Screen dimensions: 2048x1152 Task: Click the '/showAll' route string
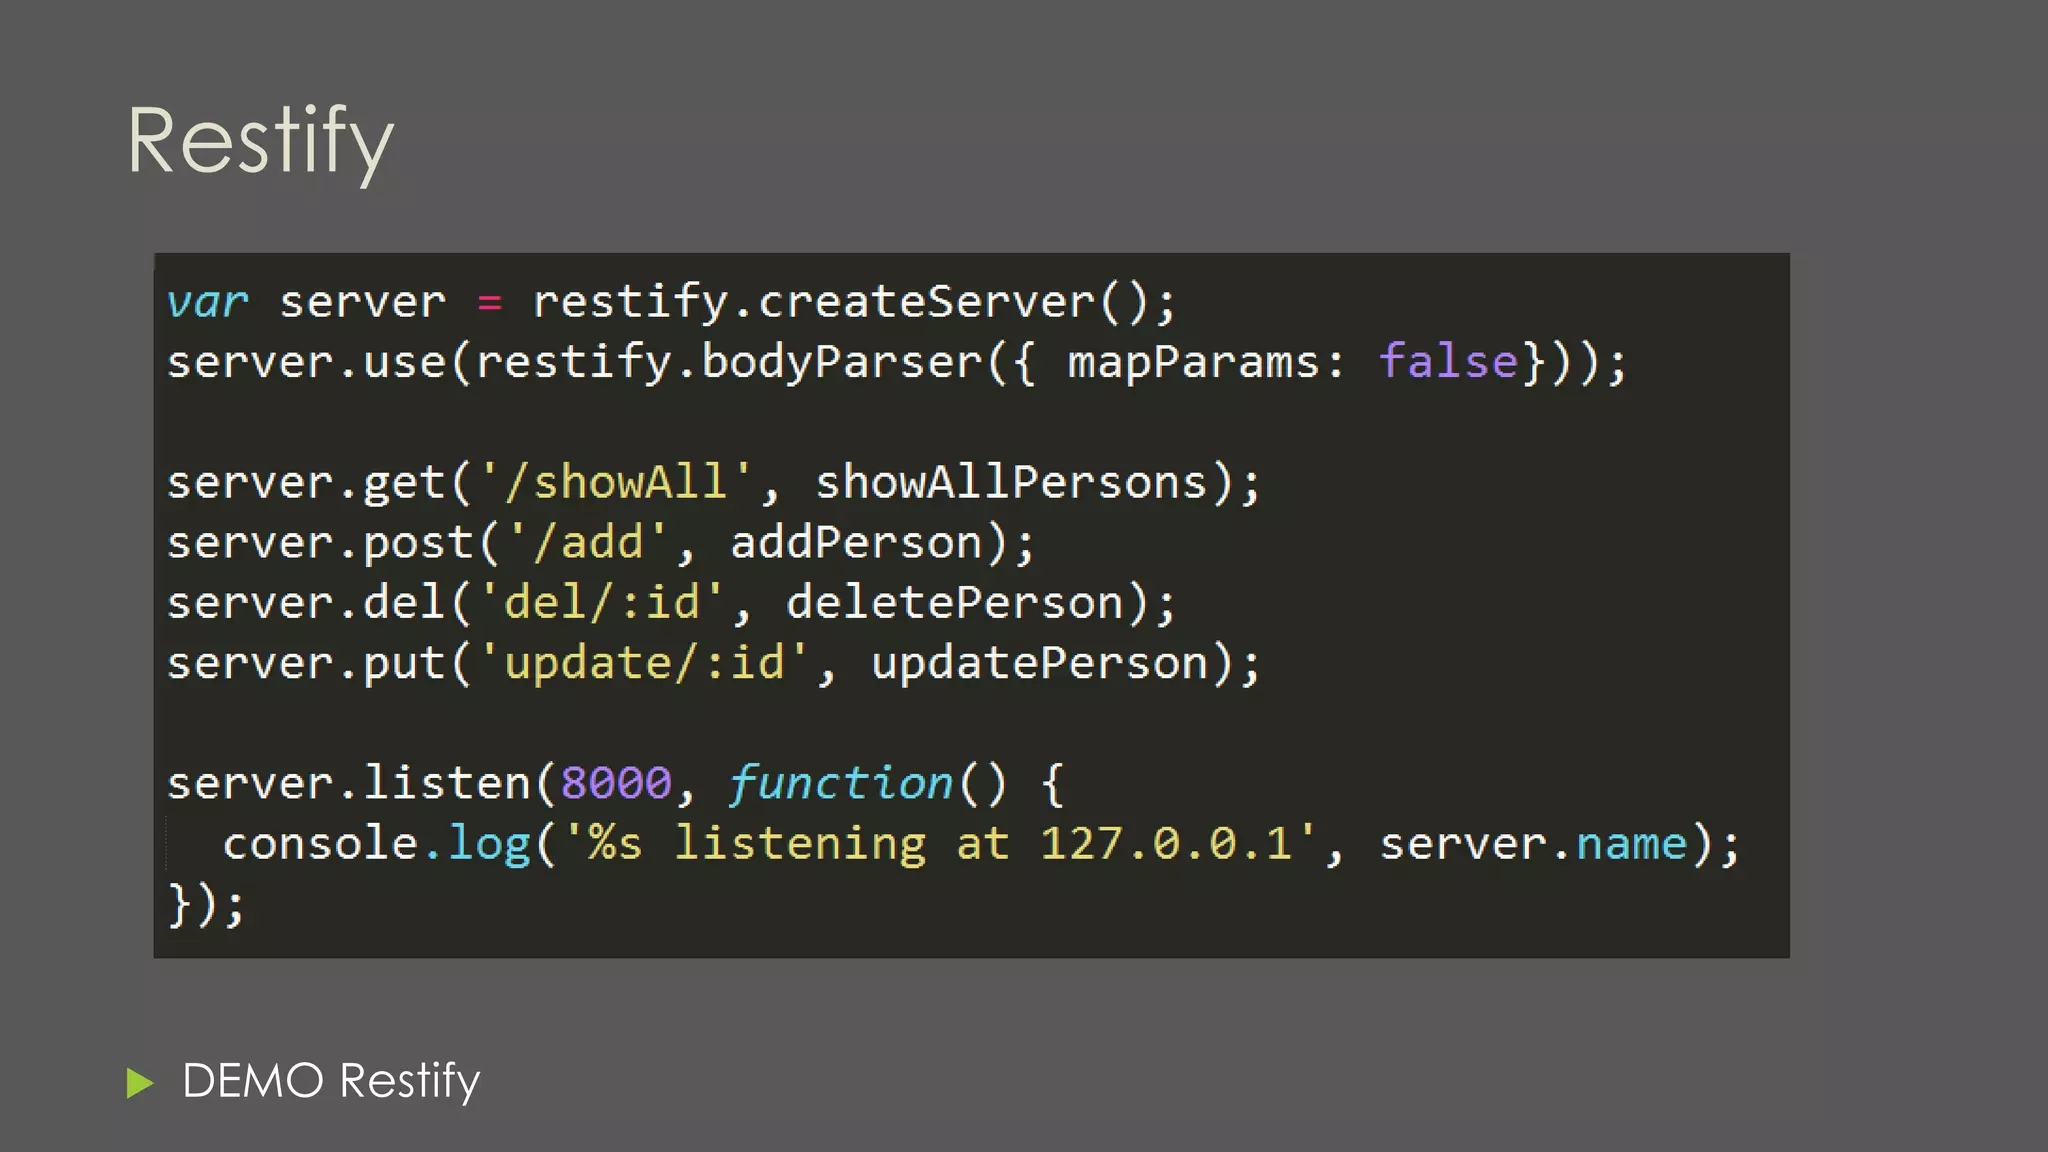coord(616,482)
